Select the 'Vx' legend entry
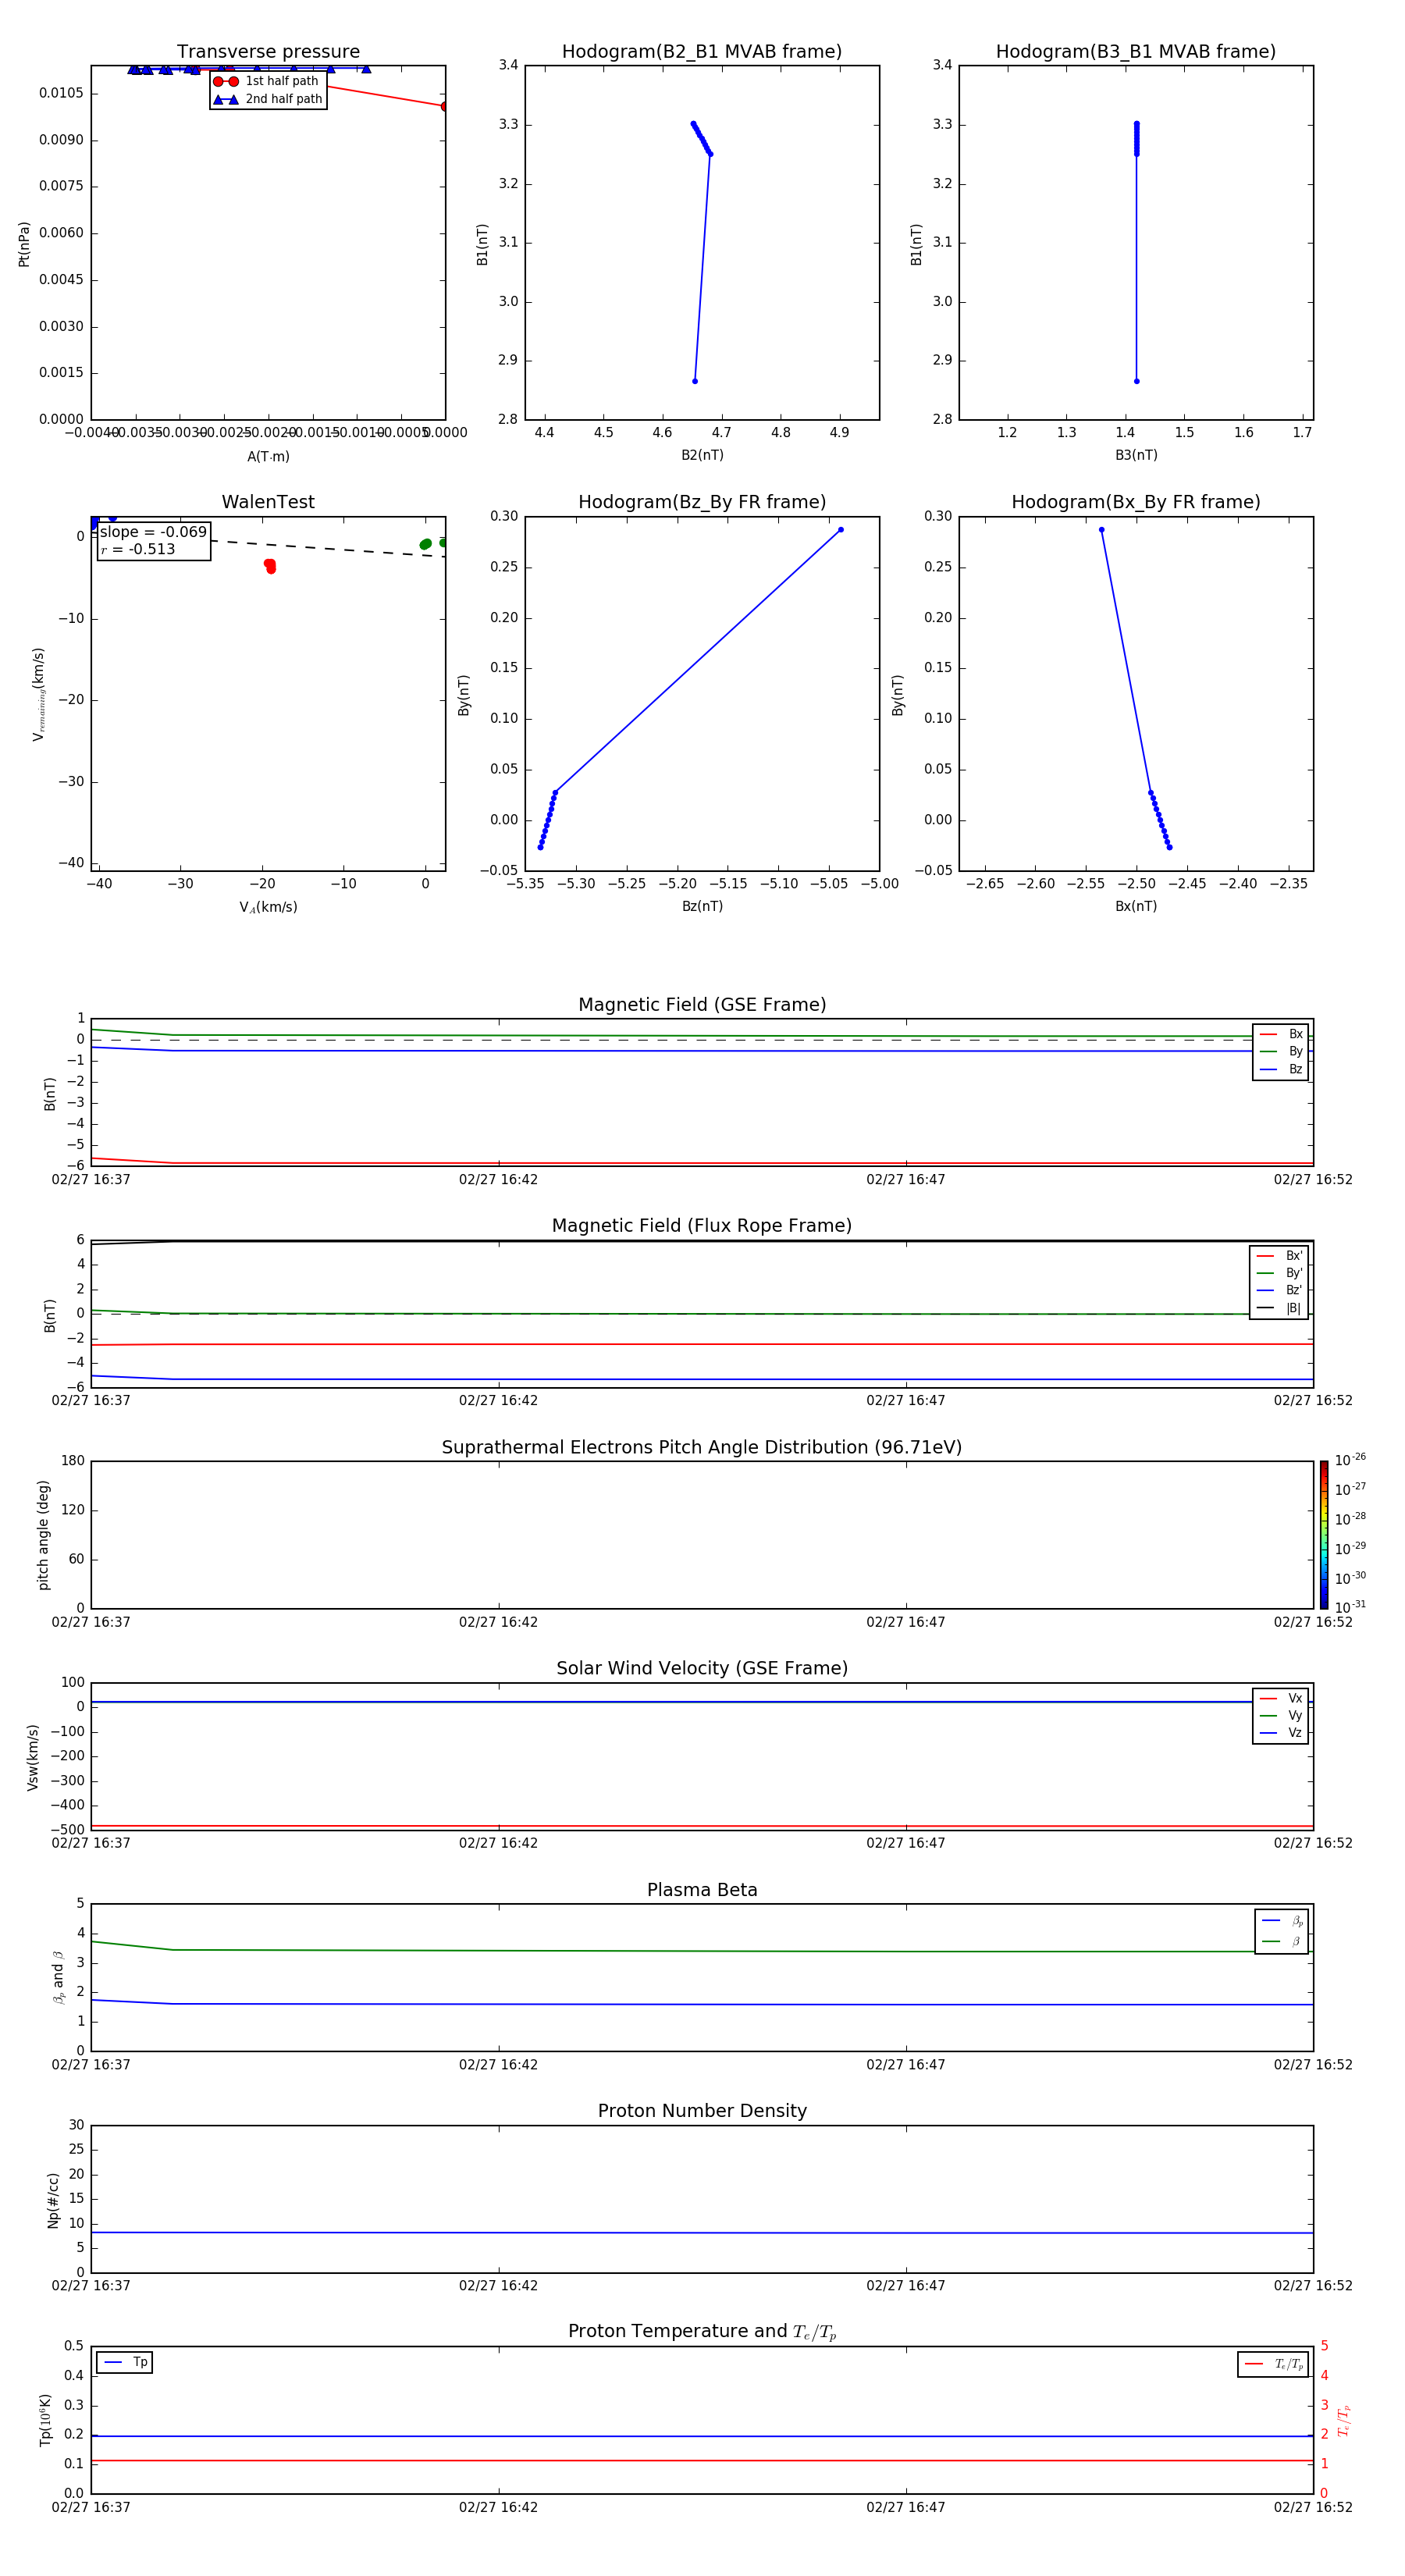This screenshot has width=1405, height=2576. (1281, 1698)
